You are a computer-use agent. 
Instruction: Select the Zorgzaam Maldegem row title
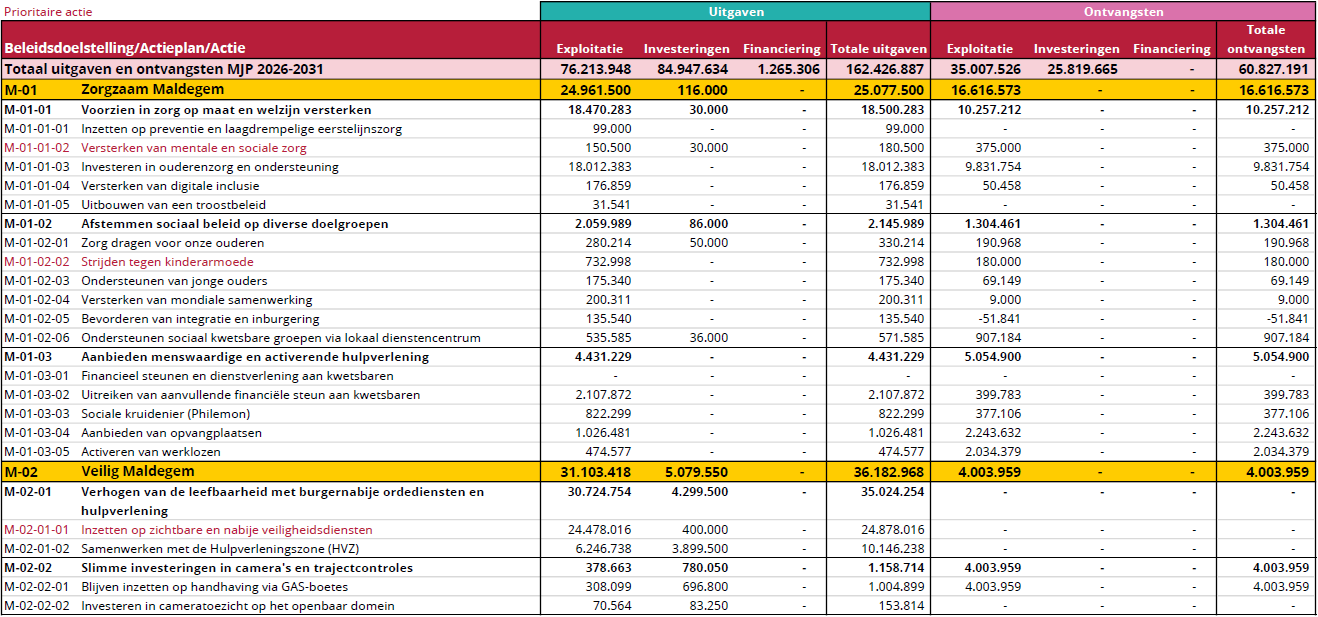pyautogui.click(x=137, y=90)
